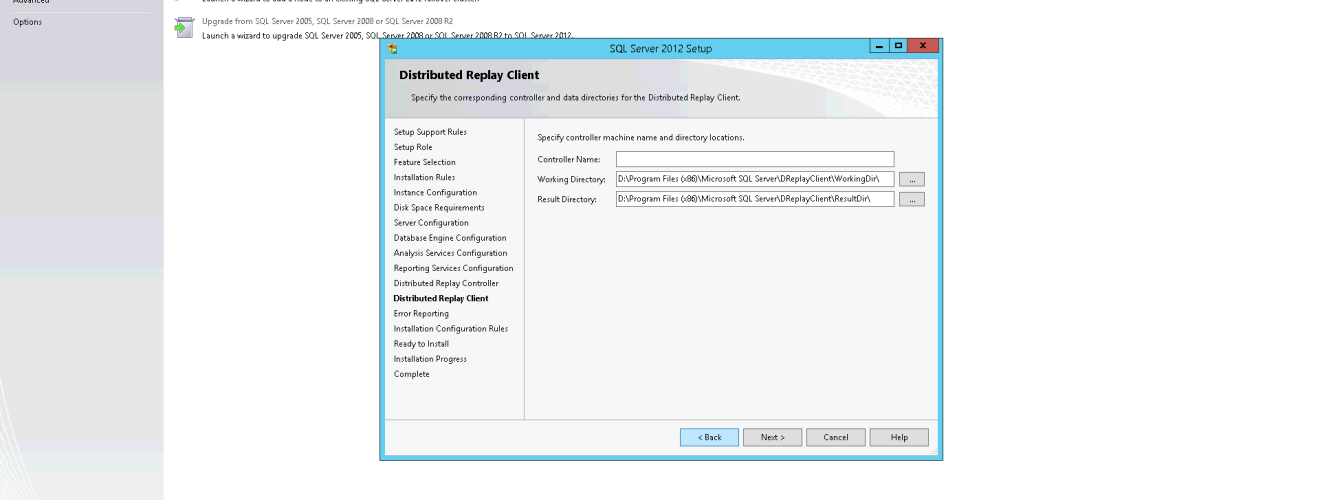Select the Reporting Services Configuration step

(x=453, y=268)
